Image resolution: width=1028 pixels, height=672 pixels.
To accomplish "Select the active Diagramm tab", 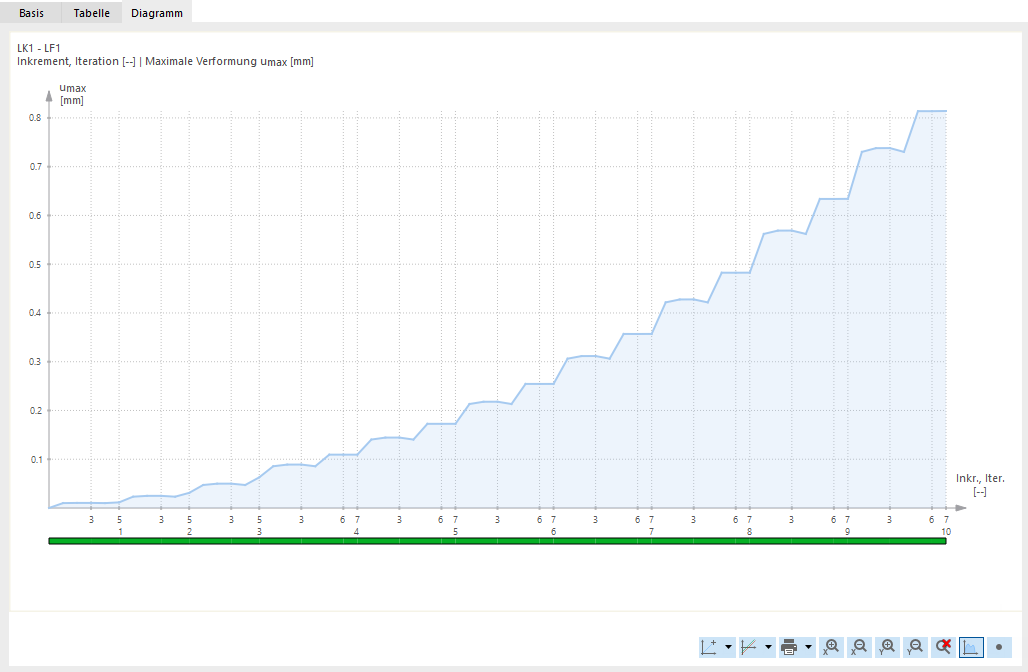I will tap(156, 13).
